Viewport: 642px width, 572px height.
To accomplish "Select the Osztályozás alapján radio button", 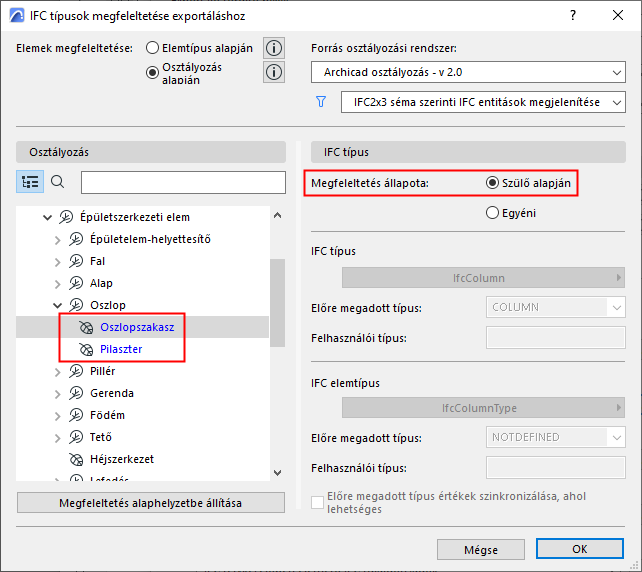I will coord(152,72).
